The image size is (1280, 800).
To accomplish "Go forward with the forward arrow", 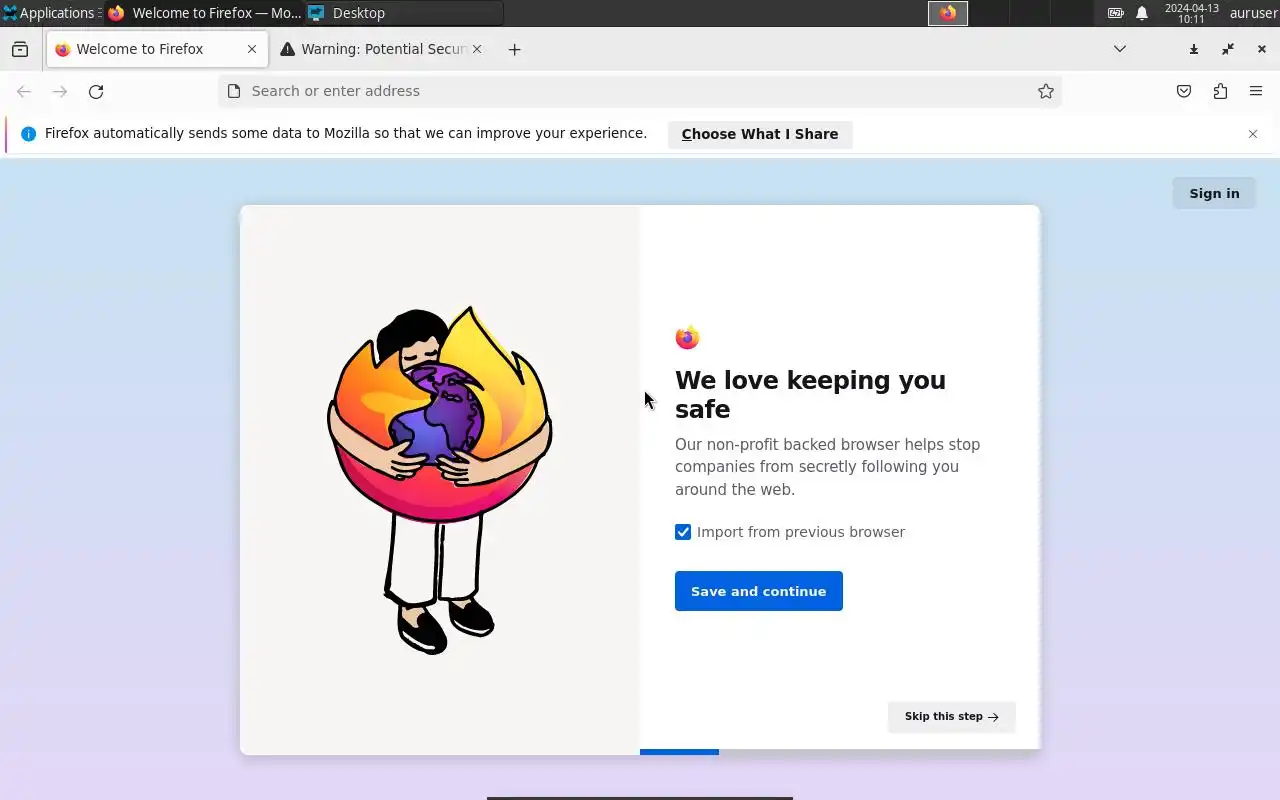I will [60, 91].
